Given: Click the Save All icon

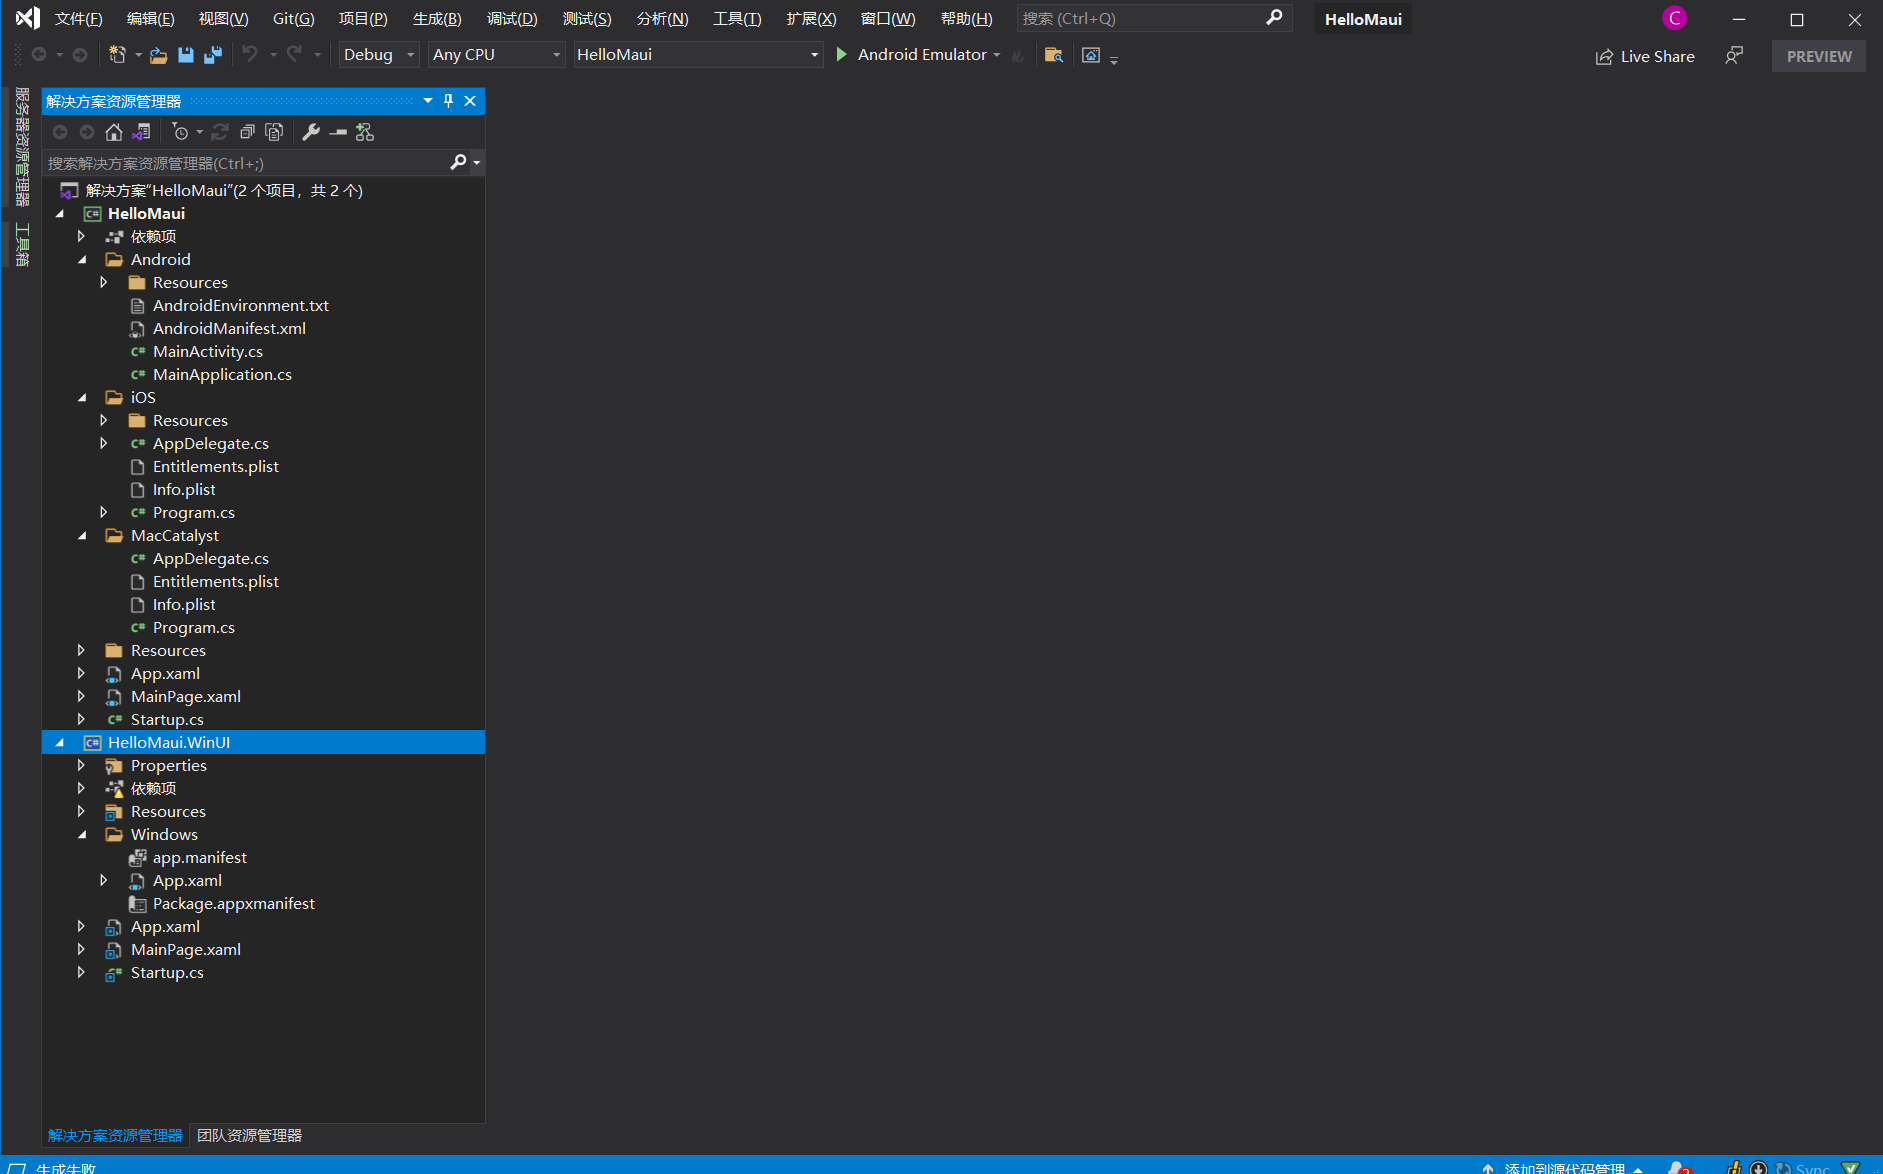Looking at the screenshot, I should 212,55.
